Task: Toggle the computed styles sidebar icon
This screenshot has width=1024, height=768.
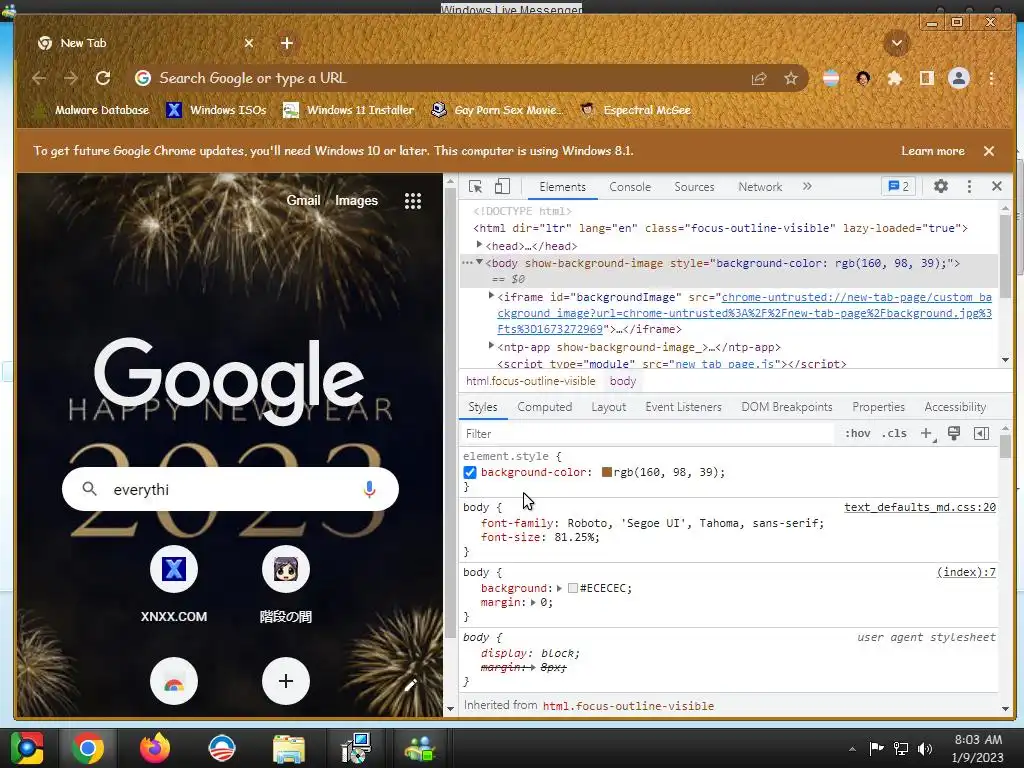Action: pos(981,434)
